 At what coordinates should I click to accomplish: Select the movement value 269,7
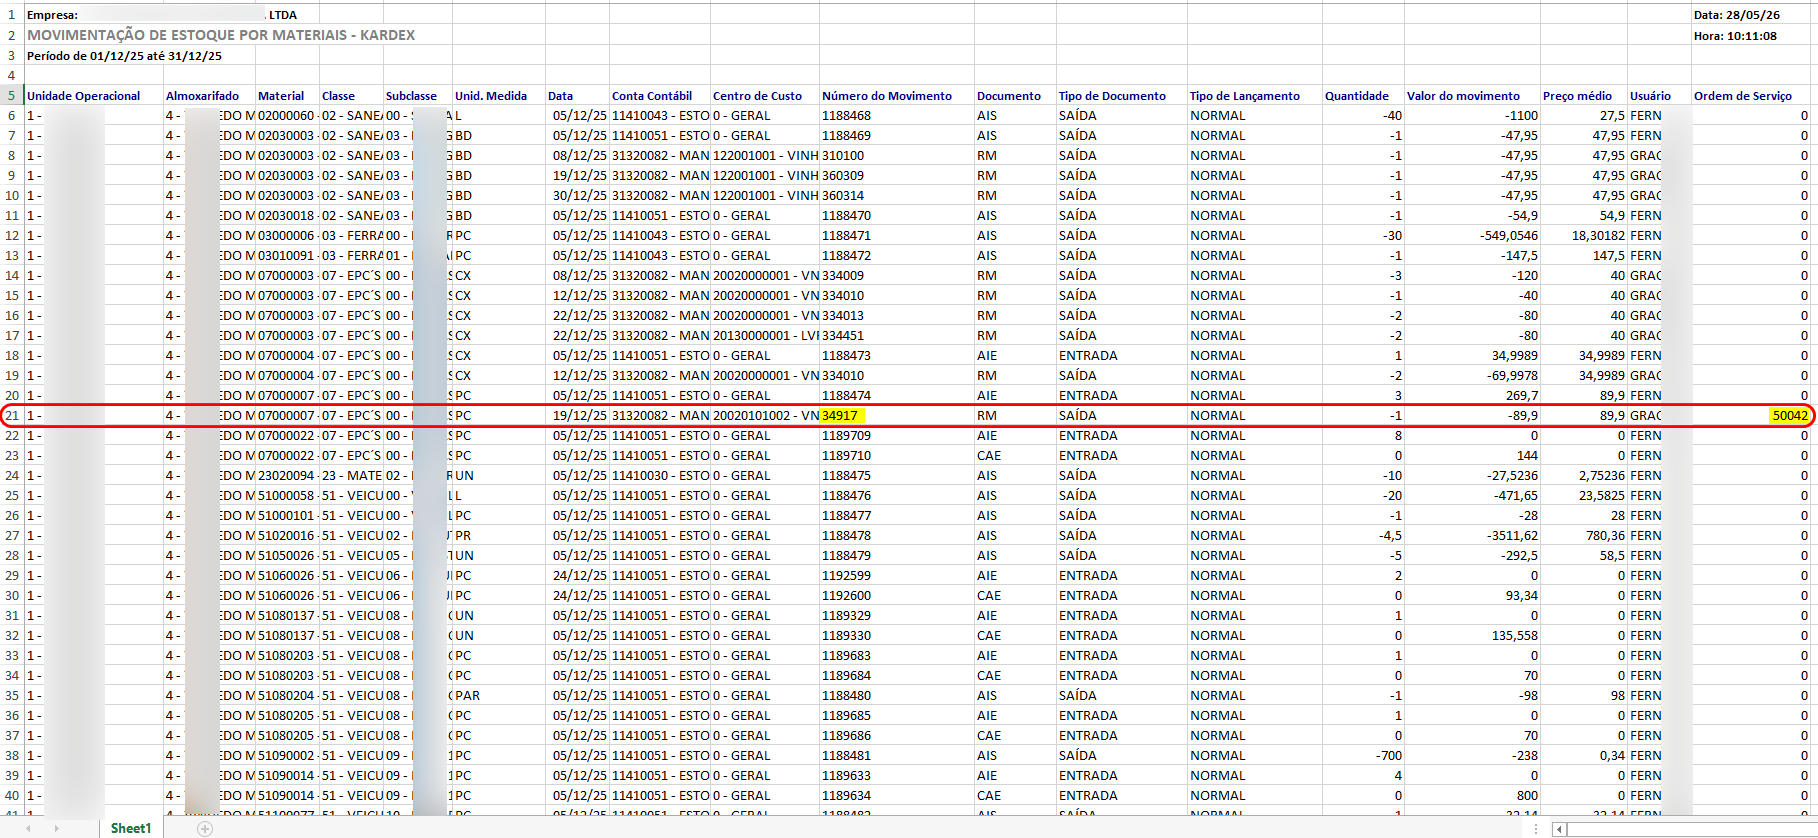(x=1522, y=396)
